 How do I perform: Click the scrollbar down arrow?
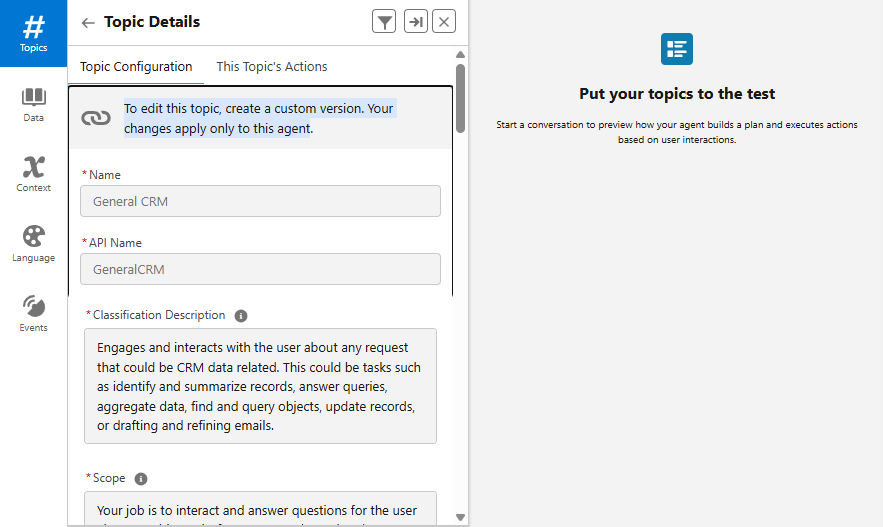pyautogui.click(x=460, y=517)
